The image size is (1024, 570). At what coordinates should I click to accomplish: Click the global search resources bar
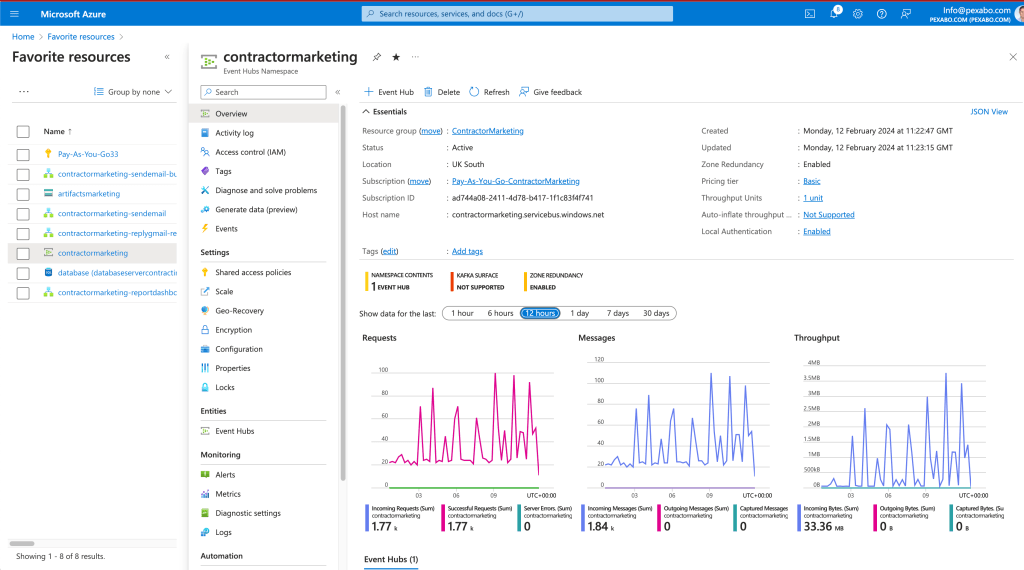tap(517, 14)
